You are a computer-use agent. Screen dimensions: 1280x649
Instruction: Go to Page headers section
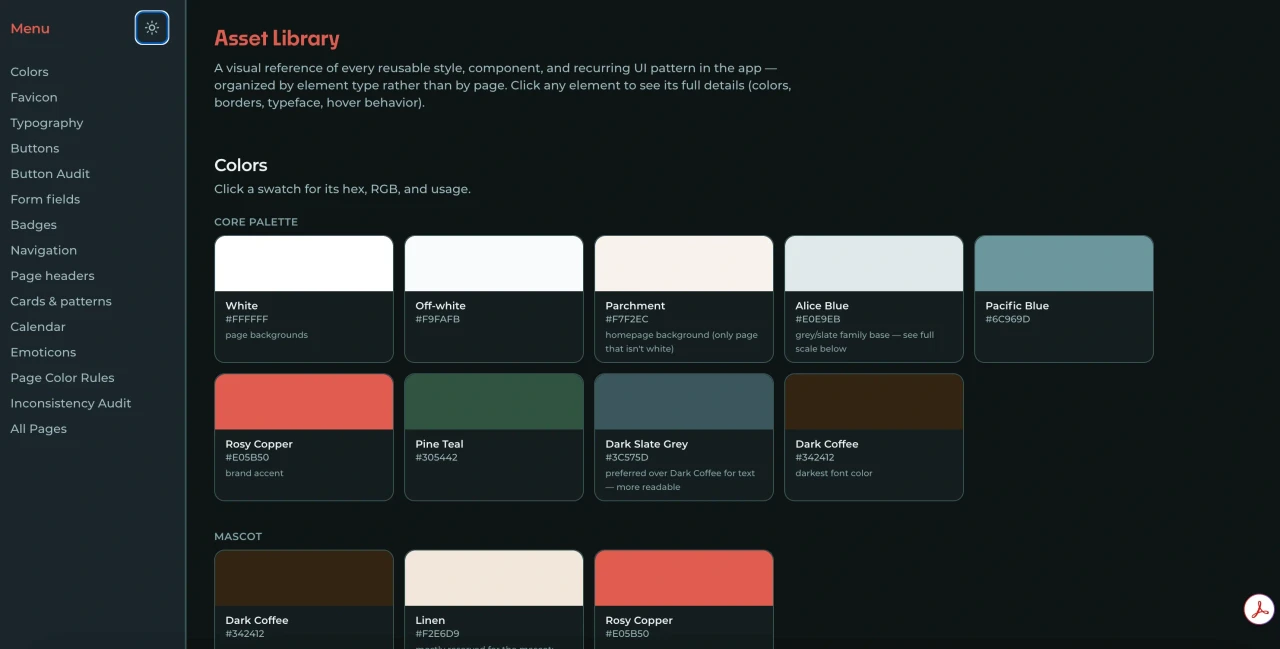(x=52, y=276)
